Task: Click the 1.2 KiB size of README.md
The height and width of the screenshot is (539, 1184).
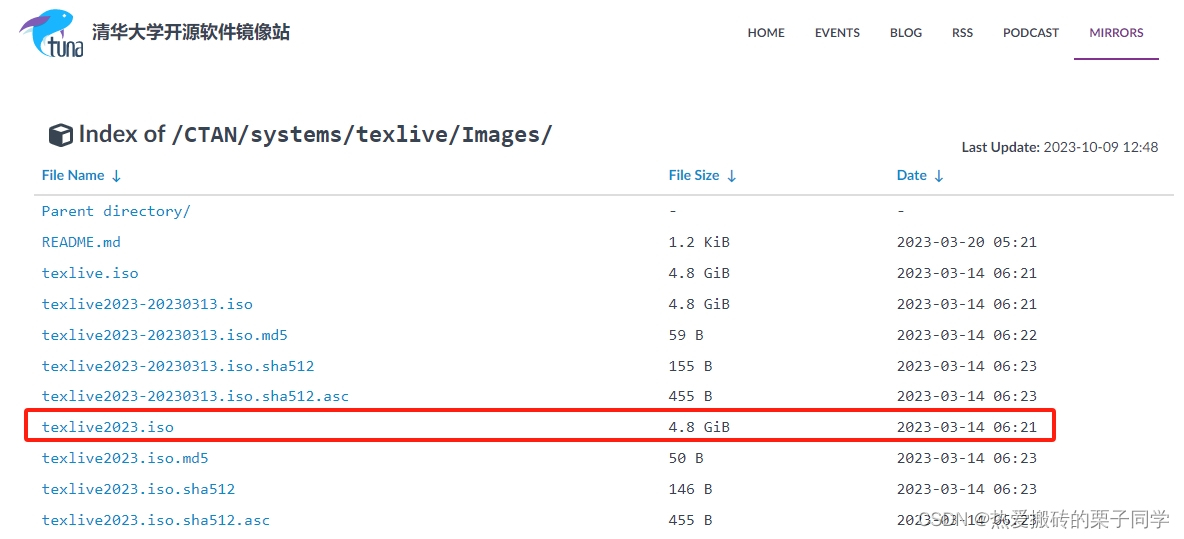Action: [x=699, y=242]
